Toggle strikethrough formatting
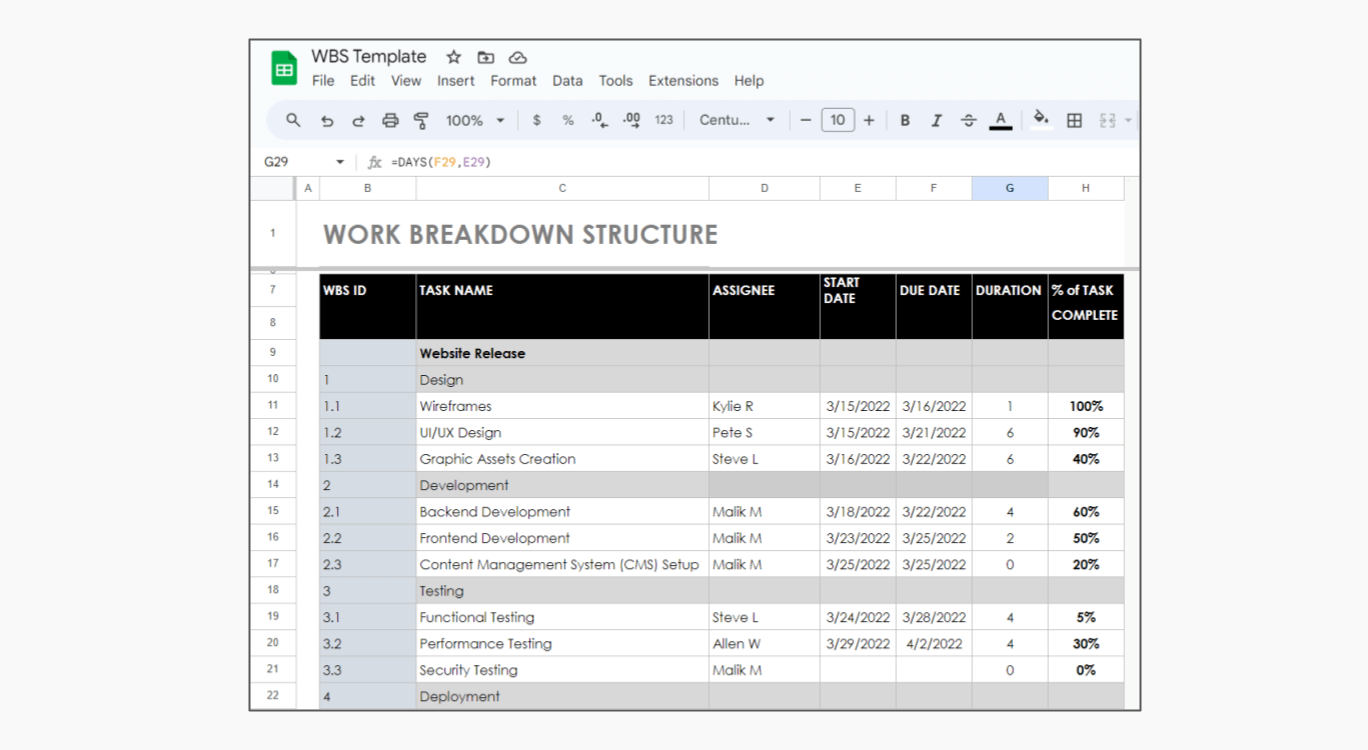The height and width of the screenshot is (750, 1368). [x=968, y=120]
